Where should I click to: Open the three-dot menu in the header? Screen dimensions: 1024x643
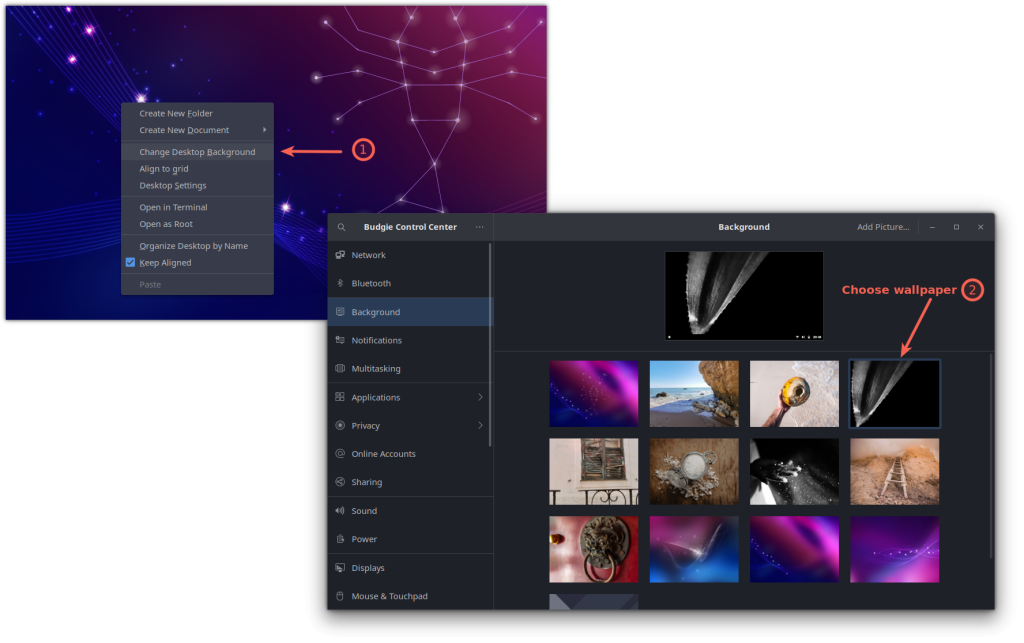(479, 227)
